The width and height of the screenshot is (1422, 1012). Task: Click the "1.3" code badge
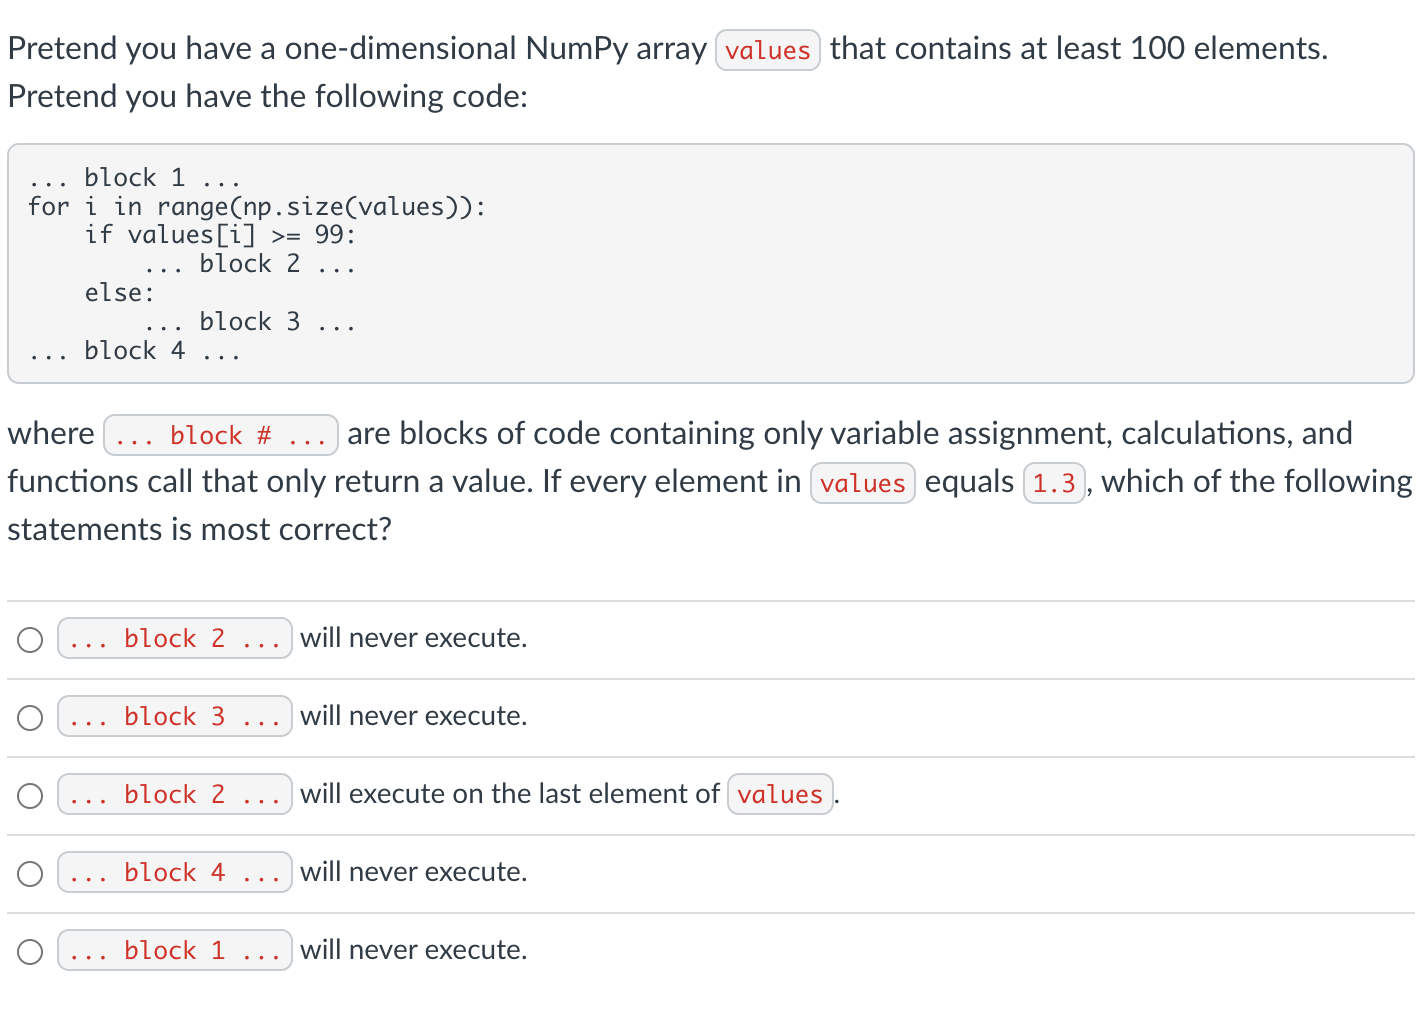1053,482
